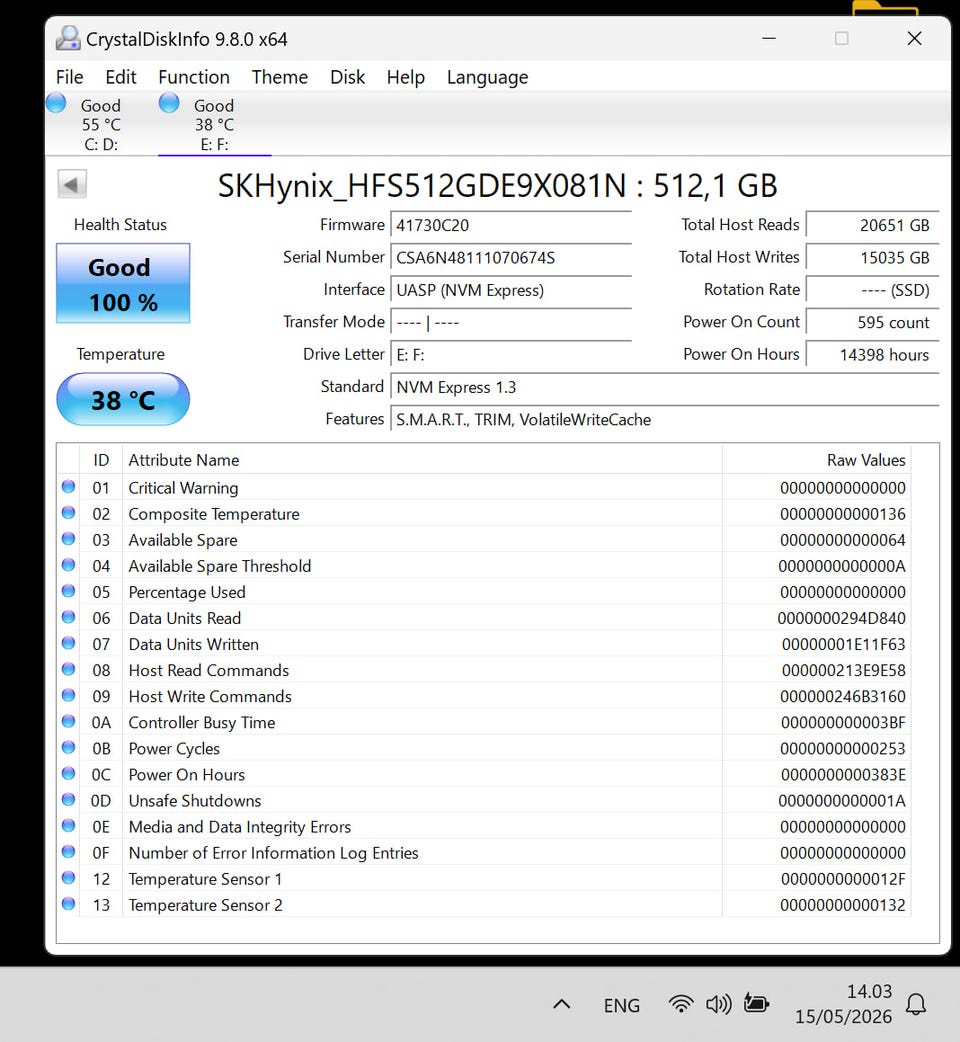Click the Total Host Writes value 15035 GB
The width and height of the screenshot is (960, 1042).
[872, 258]
